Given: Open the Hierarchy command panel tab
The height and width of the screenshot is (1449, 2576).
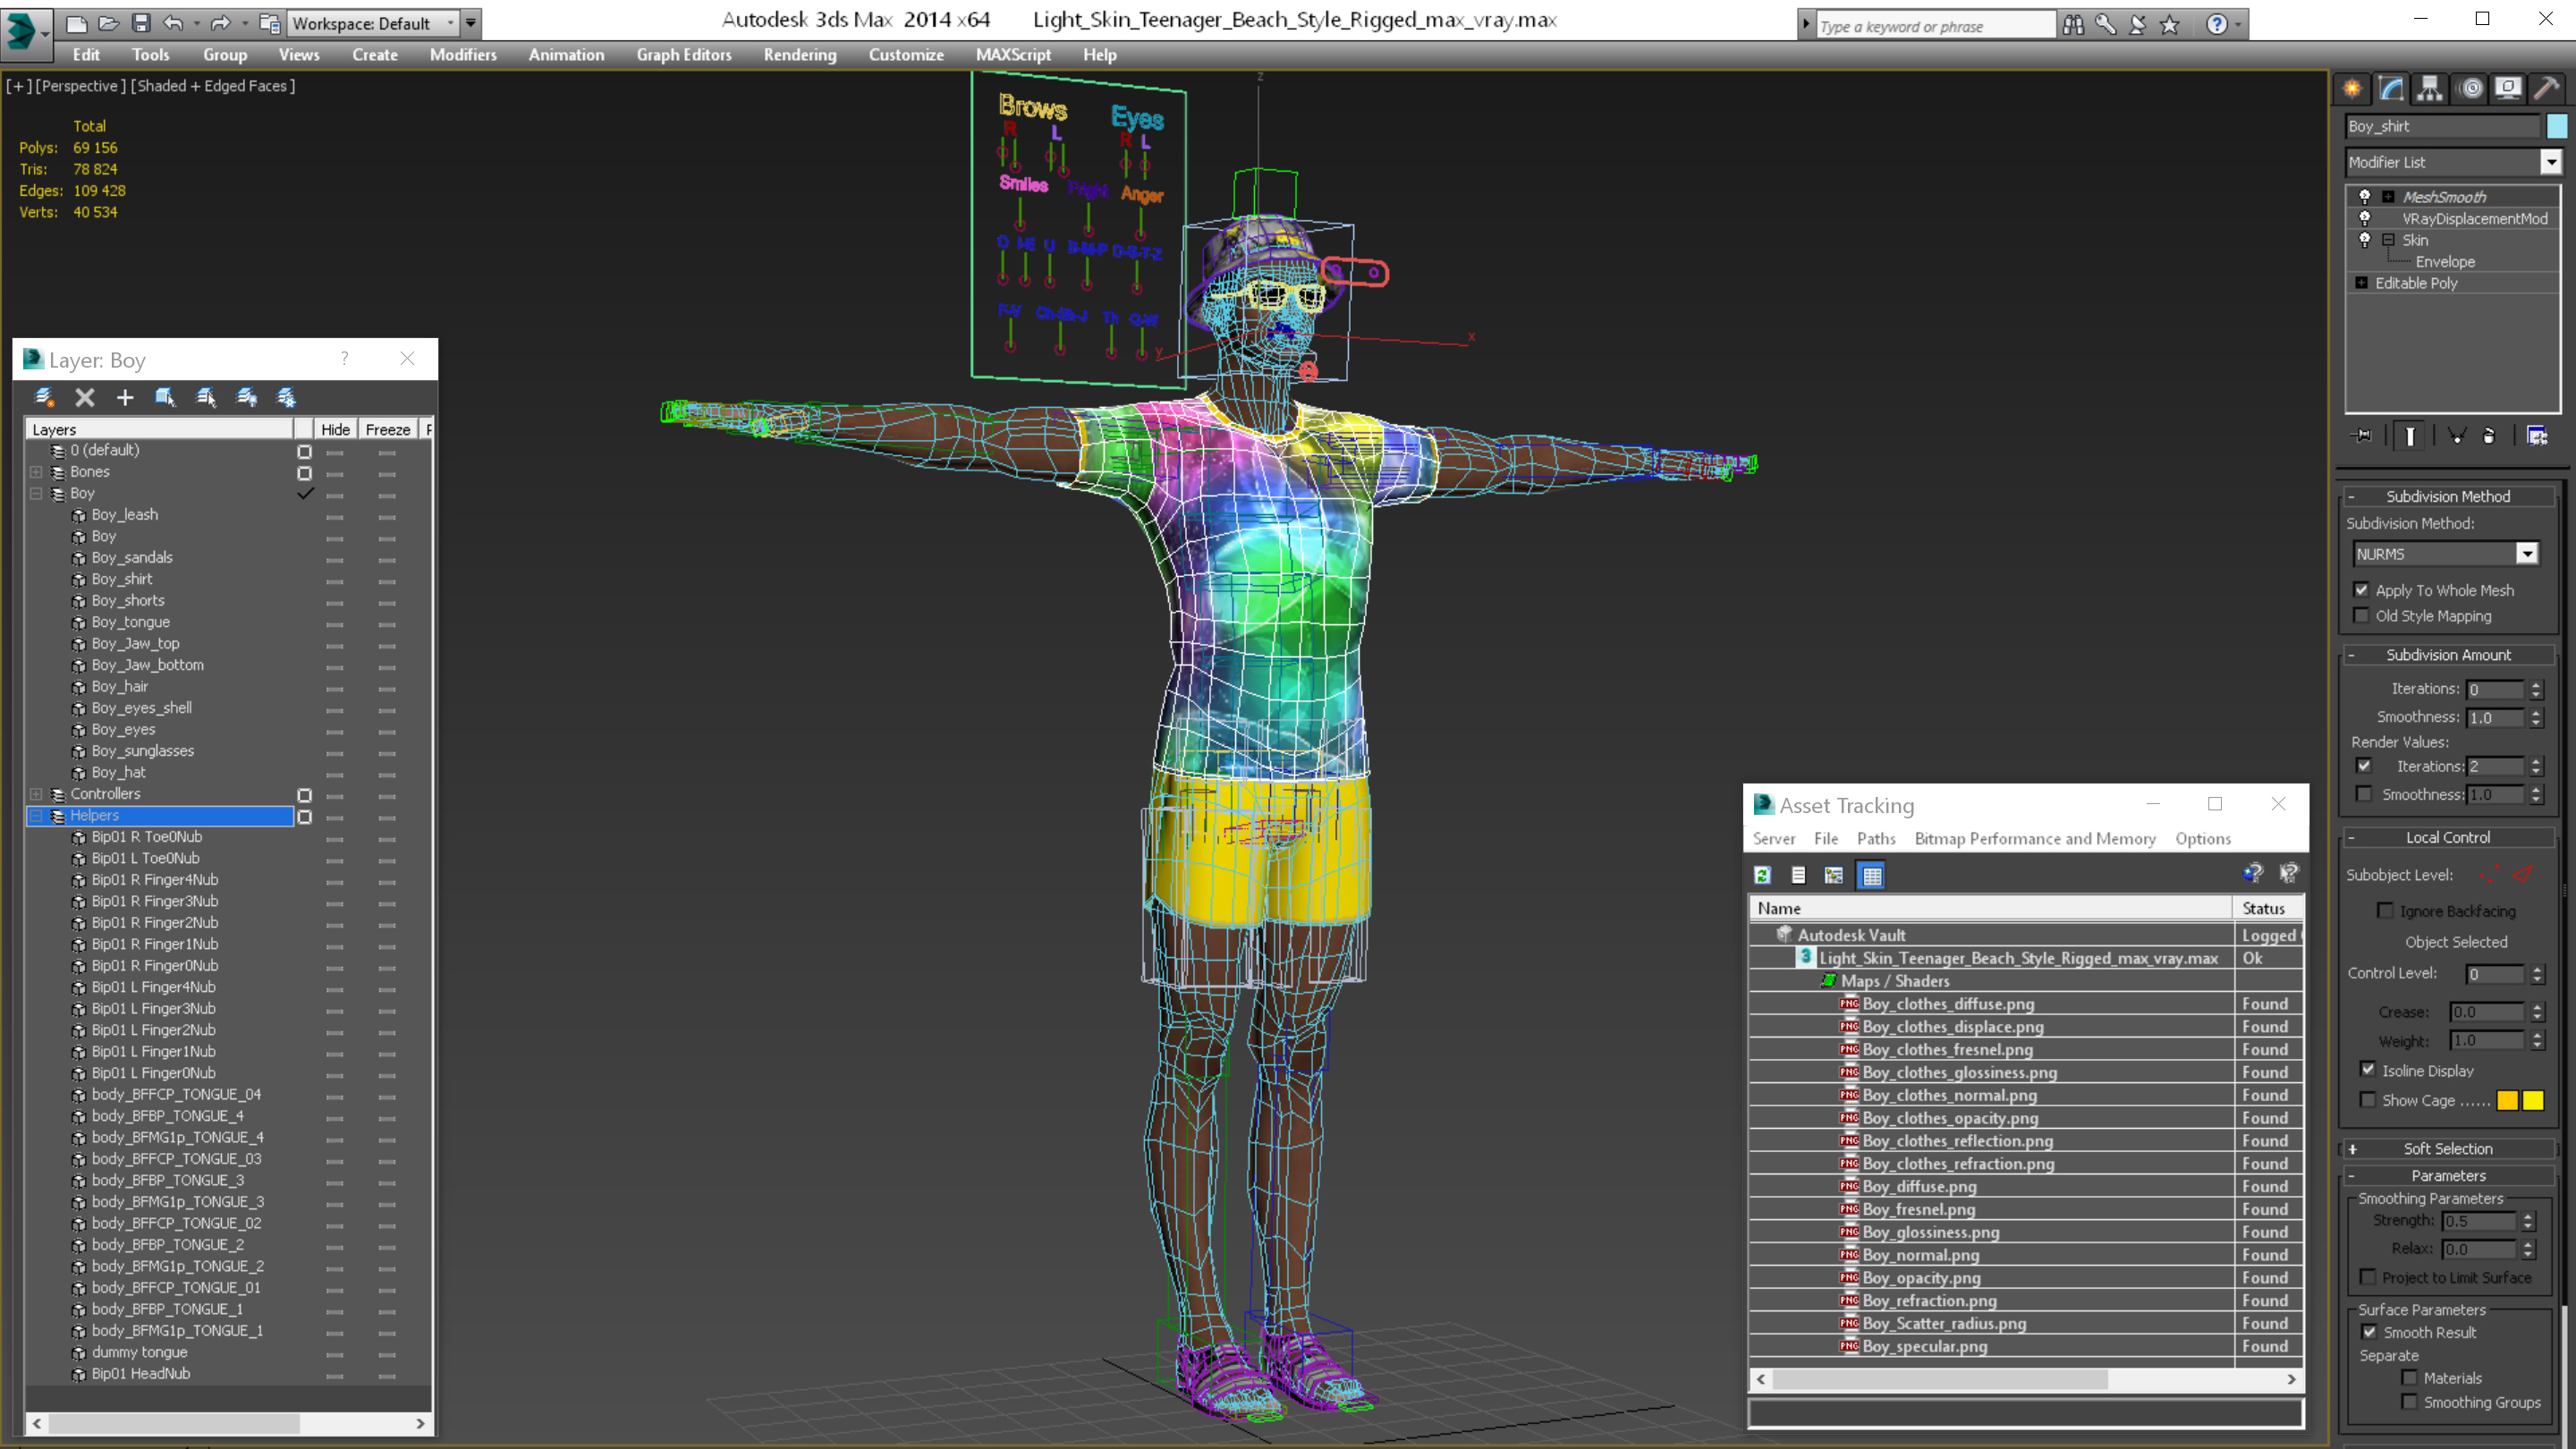Looking at the screenshot, I should (2429, 89).
